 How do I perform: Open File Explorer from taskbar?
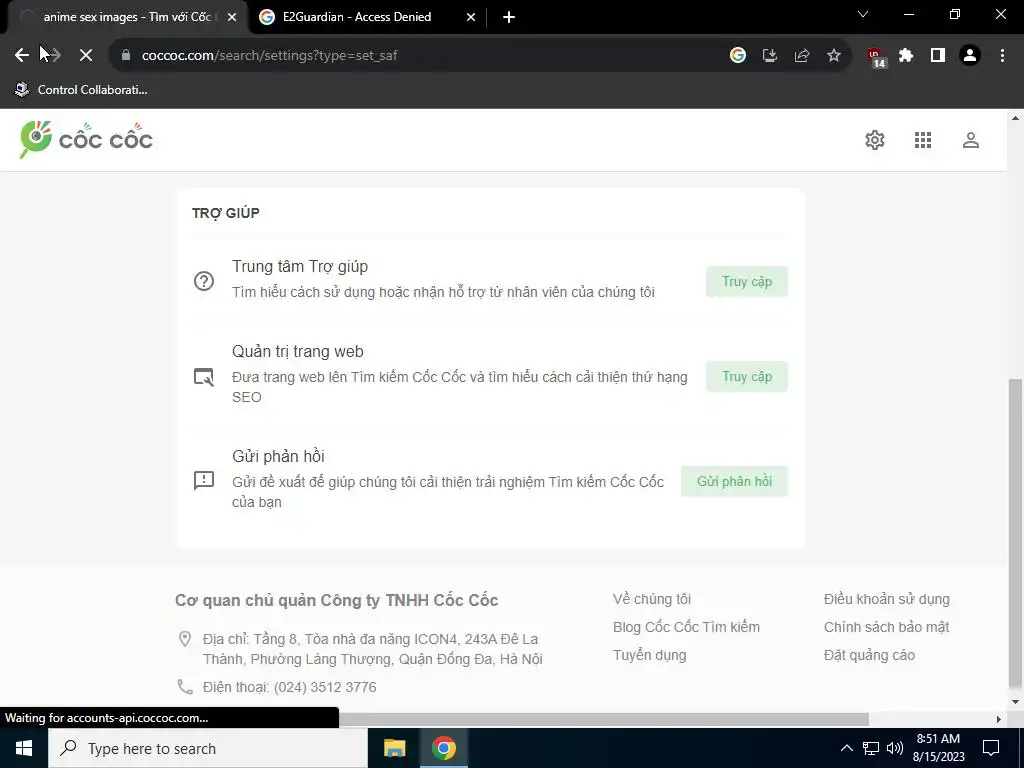point(394,748)
